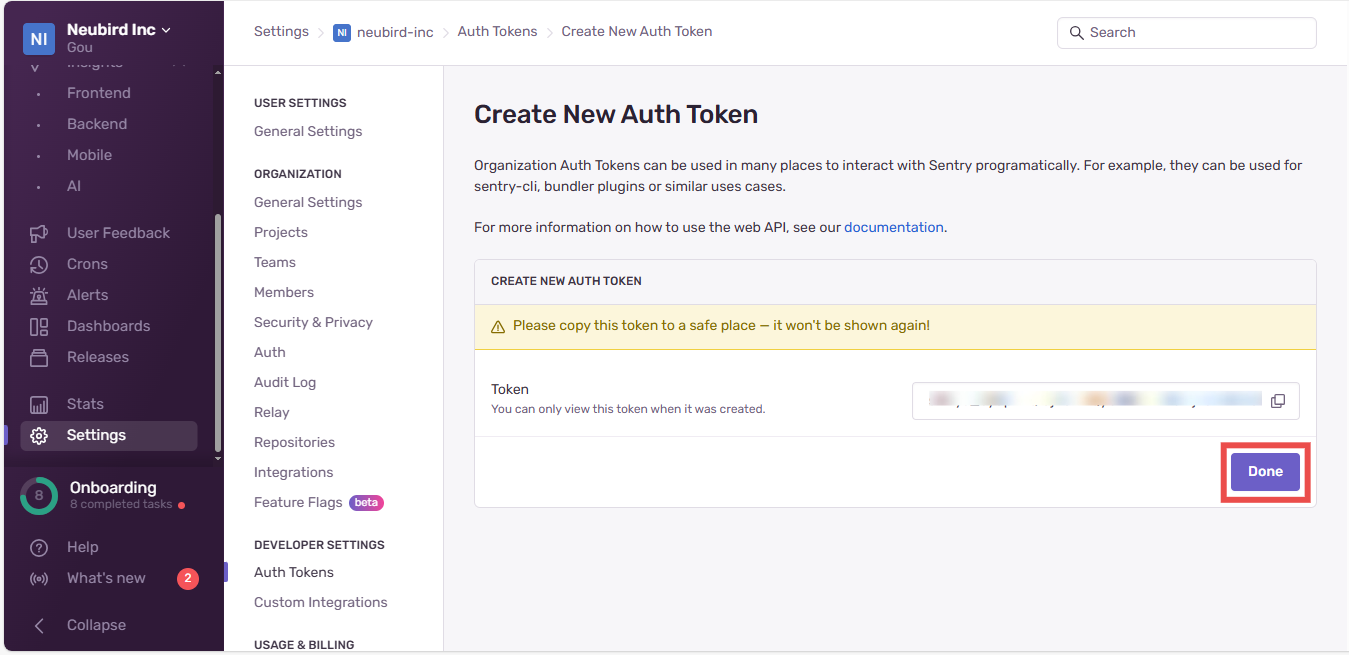Copy the auth token to clipboard
The image size is (1349, 655).
[x=1278, y=400]
